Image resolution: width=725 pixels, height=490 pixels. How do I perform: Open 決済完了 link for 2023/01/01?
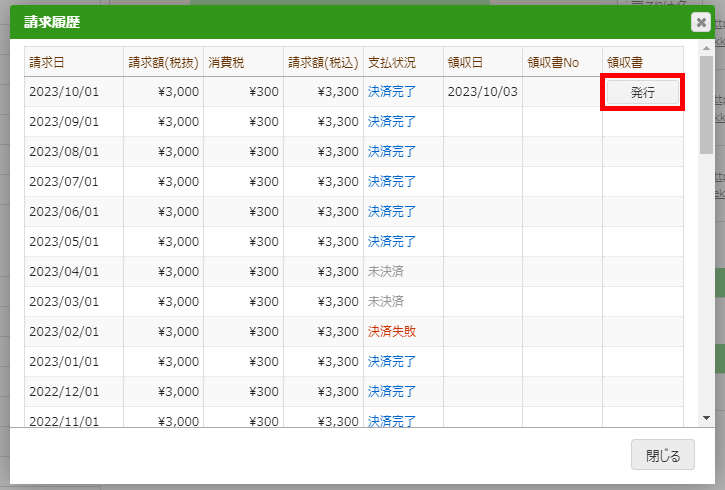point(392,361)
